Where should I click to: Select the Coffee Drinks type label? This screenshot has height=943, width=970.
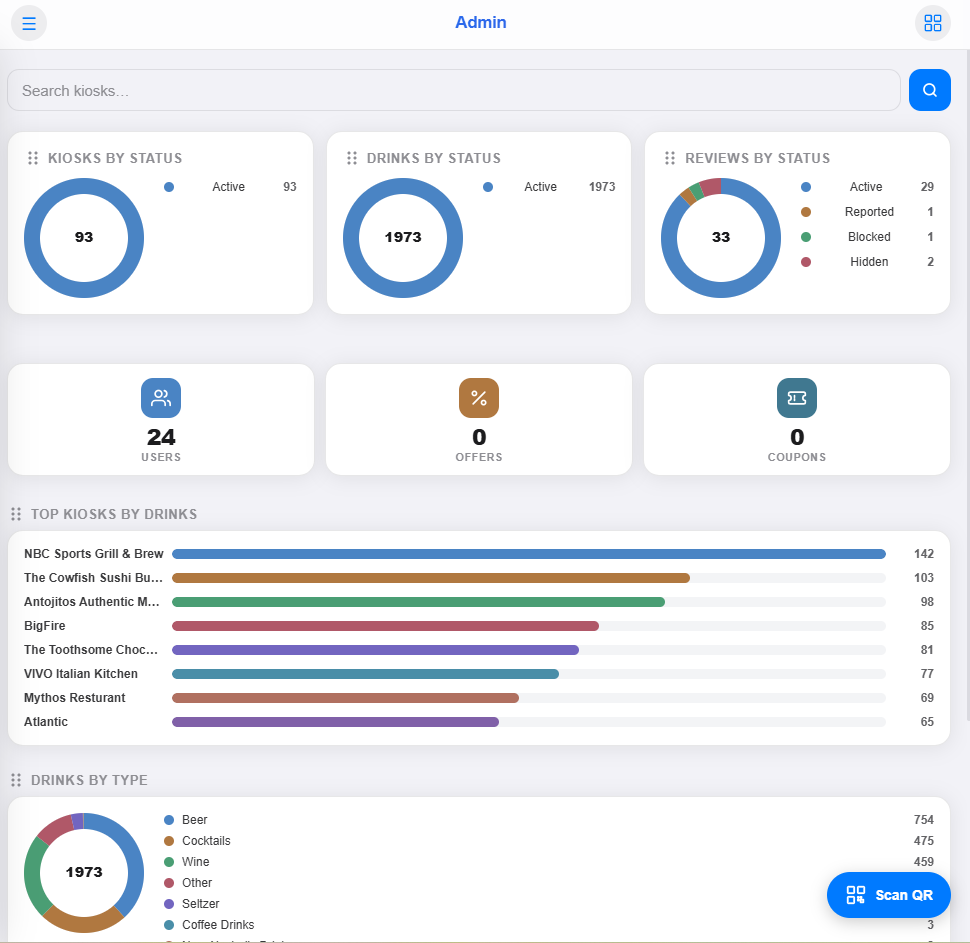click(218, 925)
